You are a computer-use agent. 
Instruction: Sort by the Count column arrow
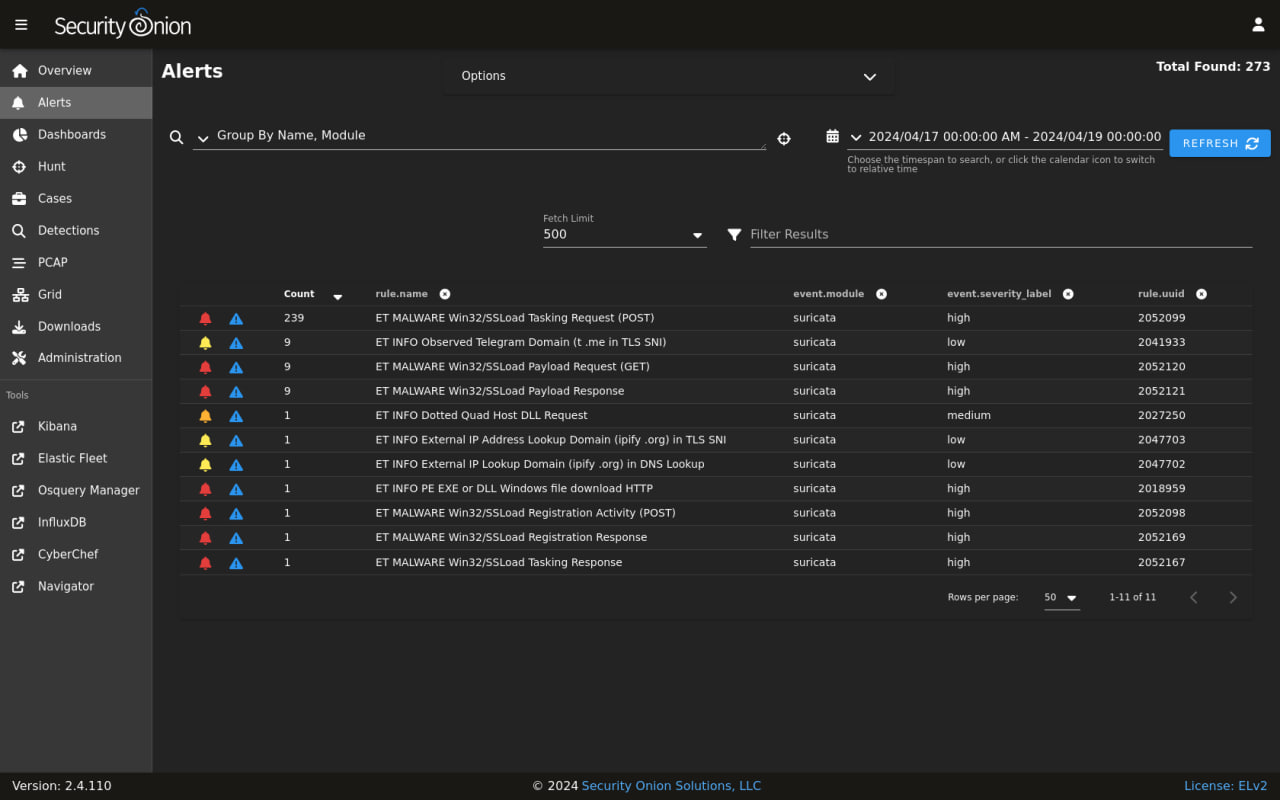point(338,296)
